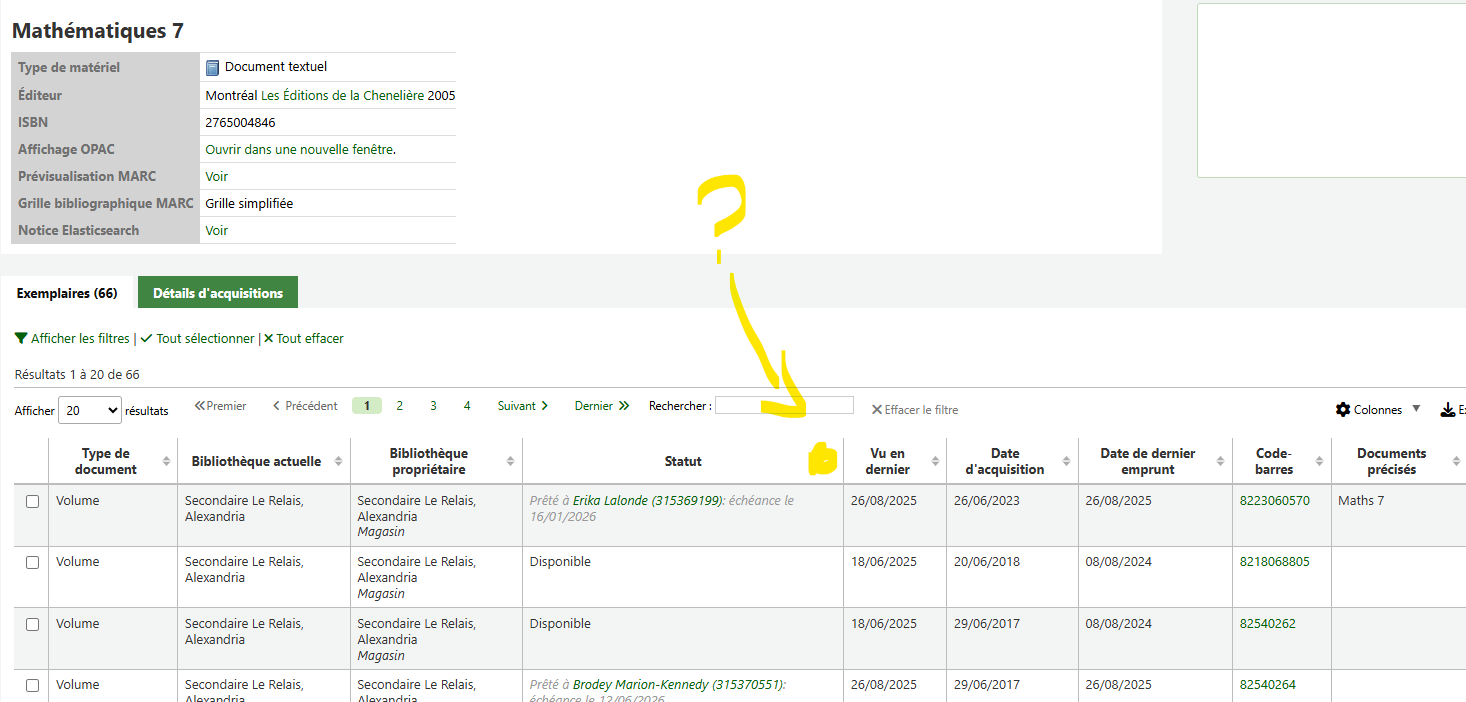Click Ouvrir dans une nouvelle fenêtre link
The image size is (1466, 702).
[x=300, y=149]
